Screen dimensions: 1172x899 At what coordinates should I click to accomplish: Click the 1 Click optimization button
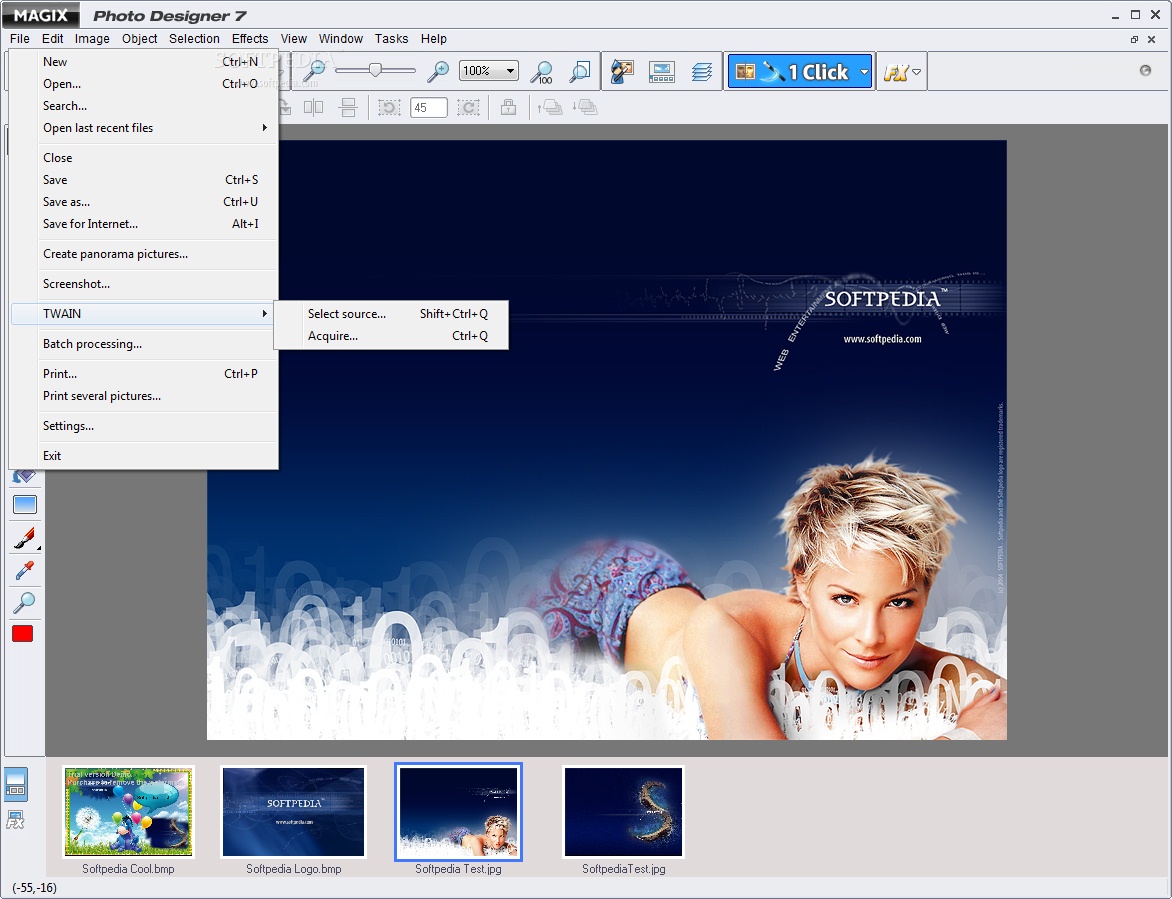coord(792,72)
